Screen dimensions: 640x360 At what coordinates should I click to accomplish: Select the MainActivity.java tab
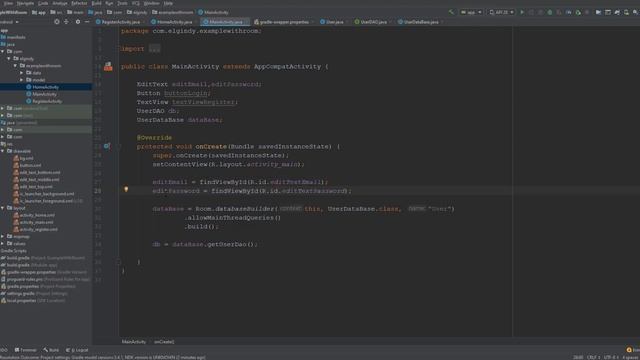(224, 22)
